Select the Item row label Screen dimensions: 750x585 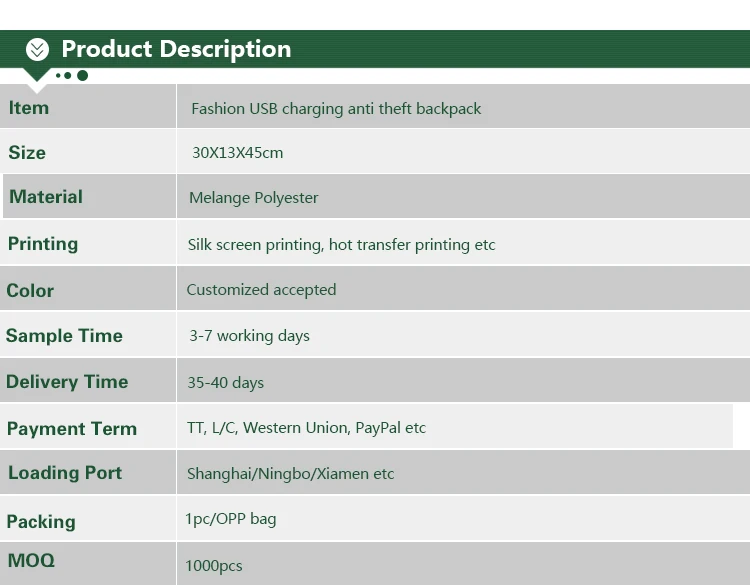point(29,108)
